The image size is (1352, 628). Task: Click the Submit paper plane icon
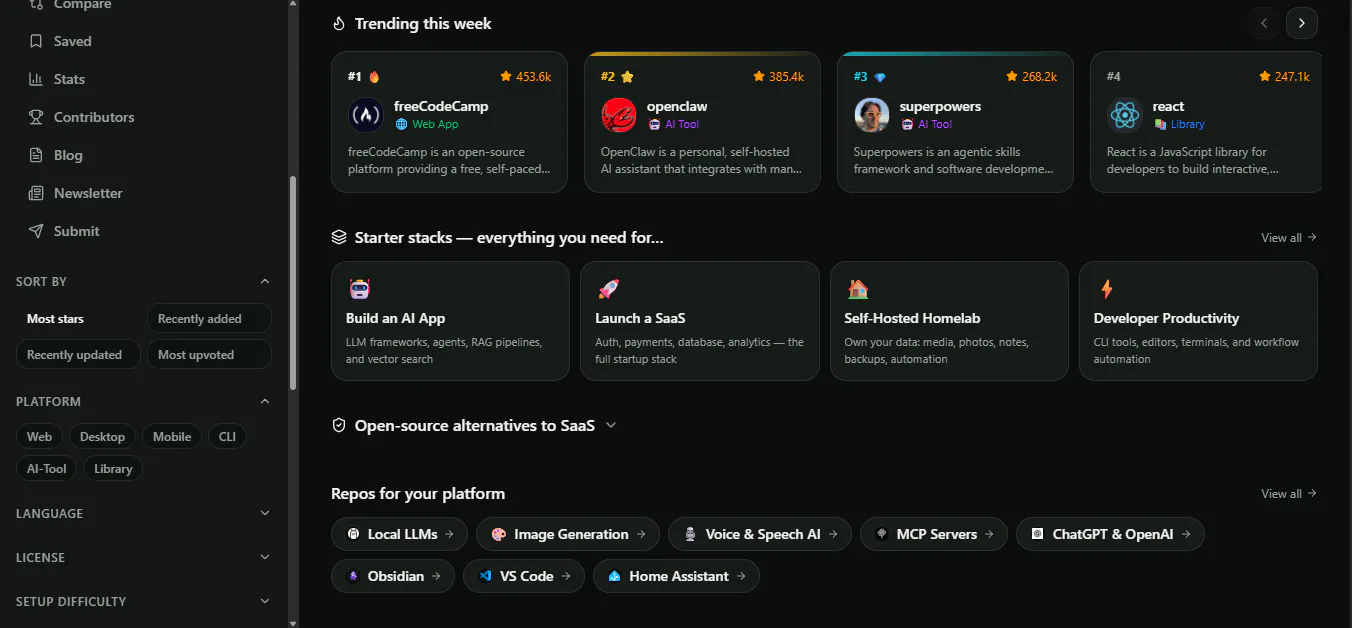coord(36,231)
